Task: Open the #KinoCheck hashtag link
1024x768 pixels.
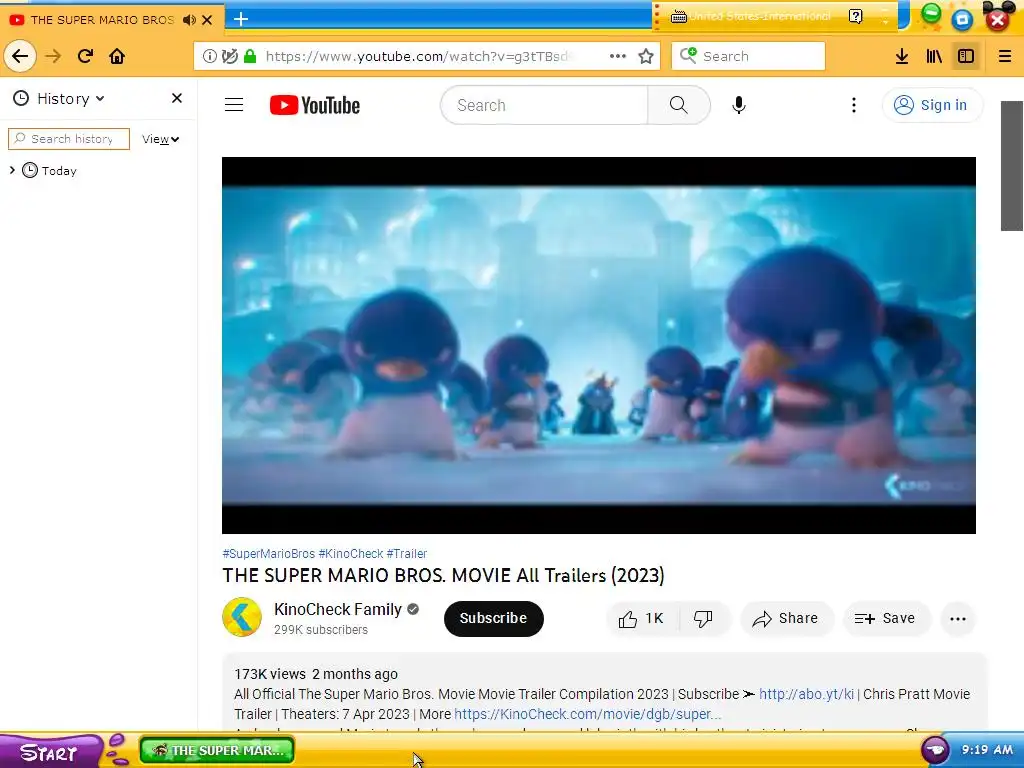Action: (351, 554)
